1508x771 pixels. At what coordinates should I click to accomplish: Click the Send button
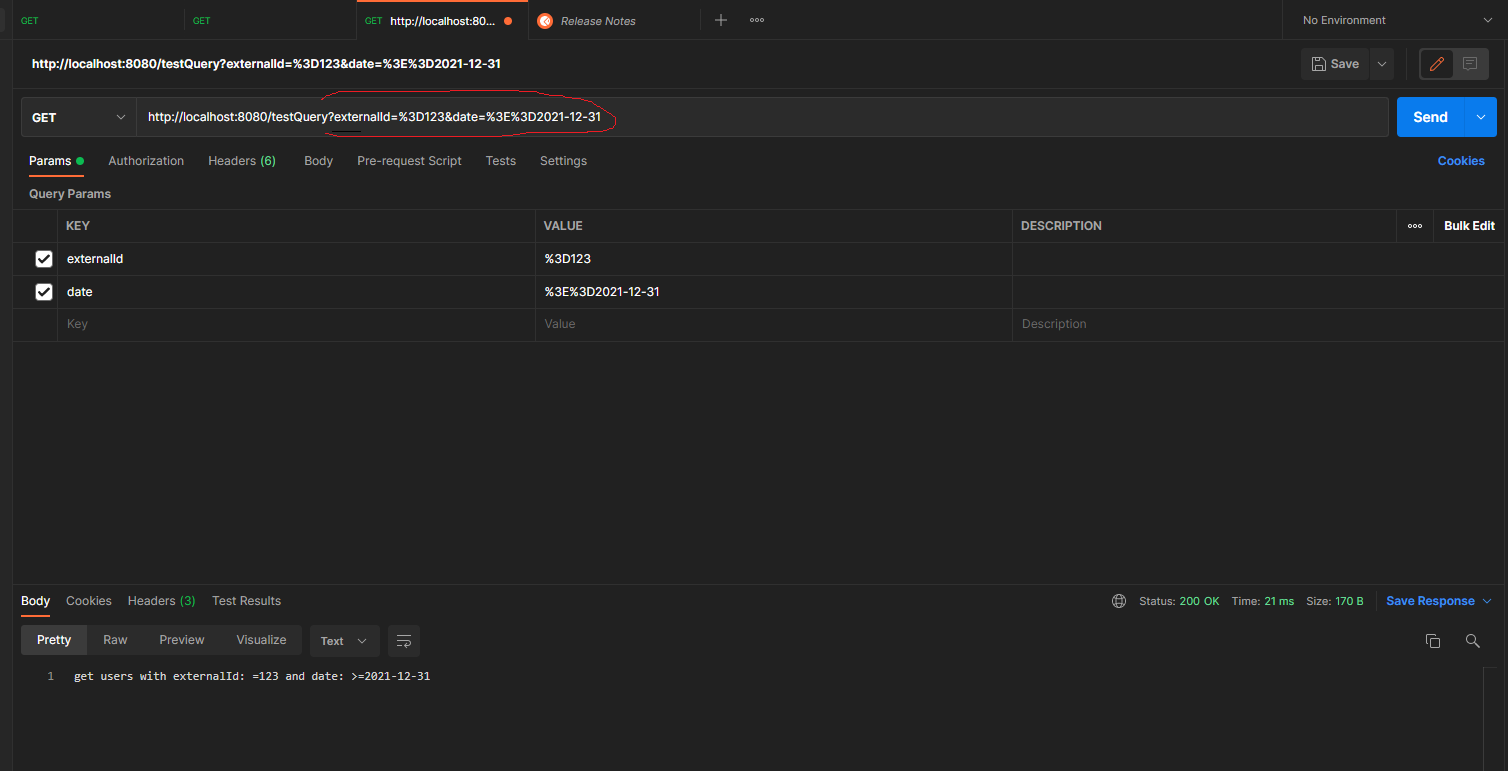[x=1430, y=117]
